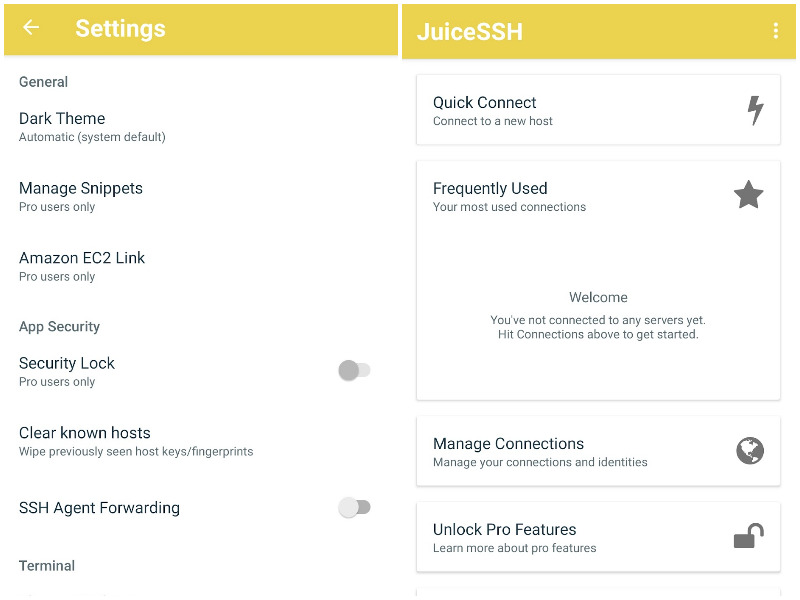Open the three-dot overflow menu
The height and width of the screenshot is (600, 800).
click(775, 31)
